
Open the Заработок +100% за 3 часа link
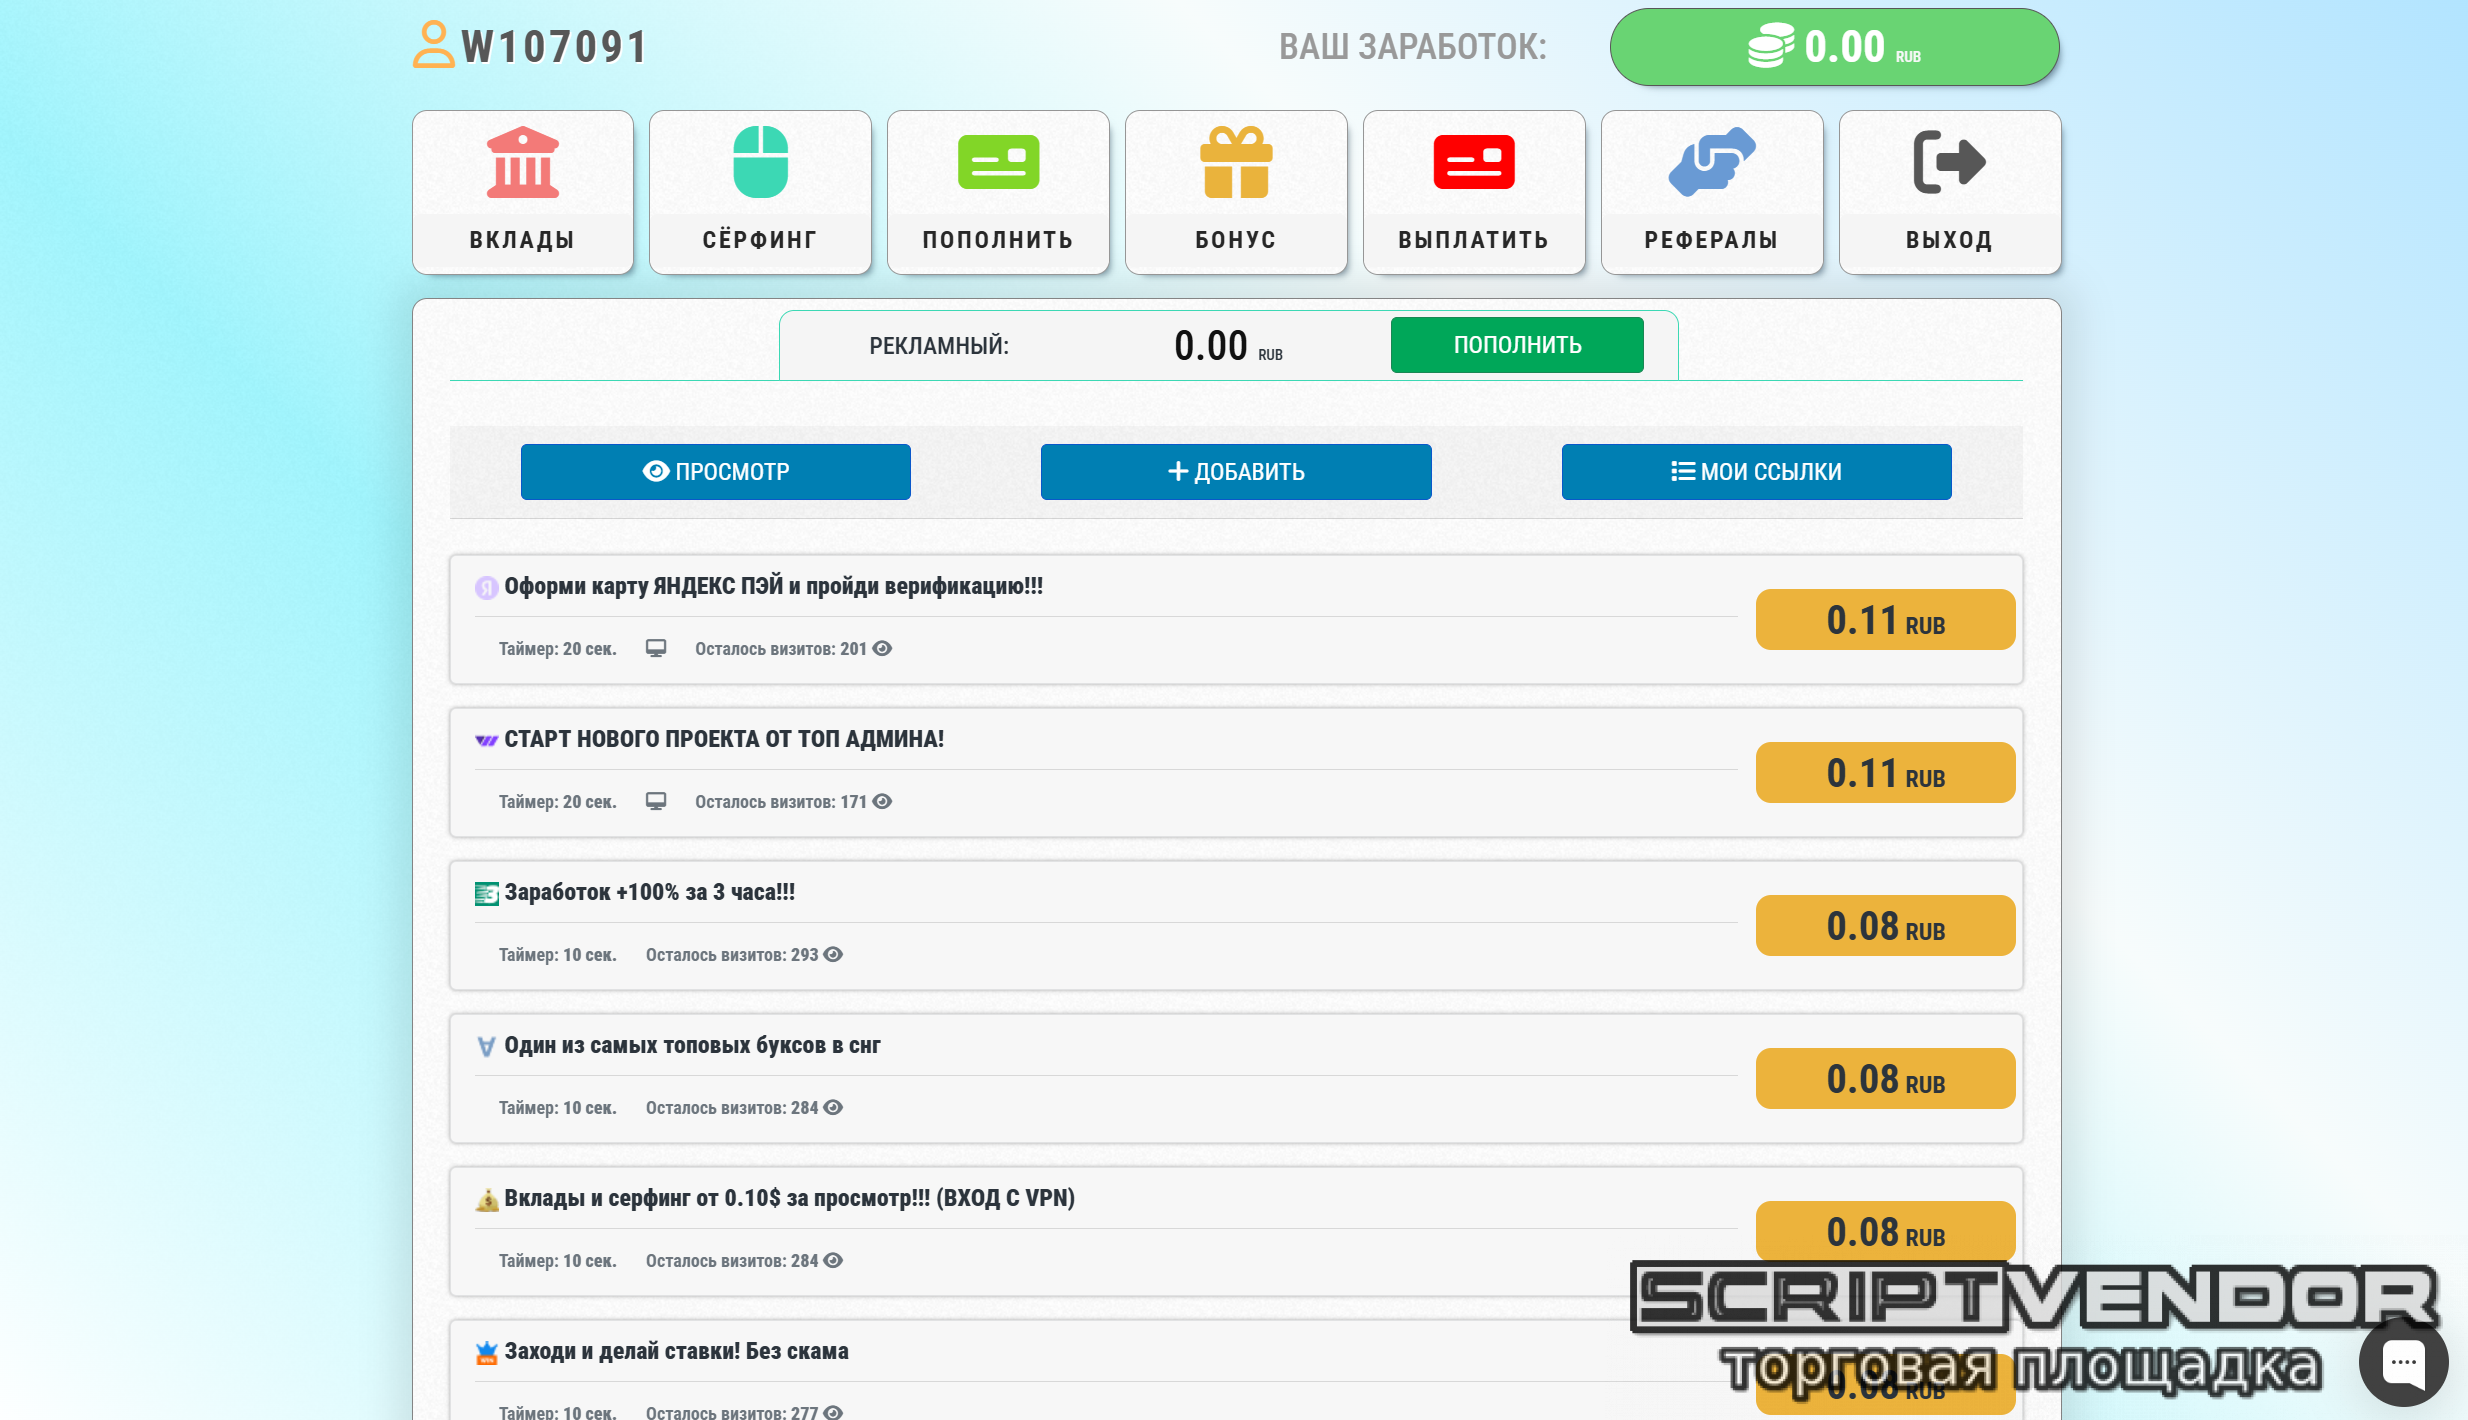[x=649, y=892]
